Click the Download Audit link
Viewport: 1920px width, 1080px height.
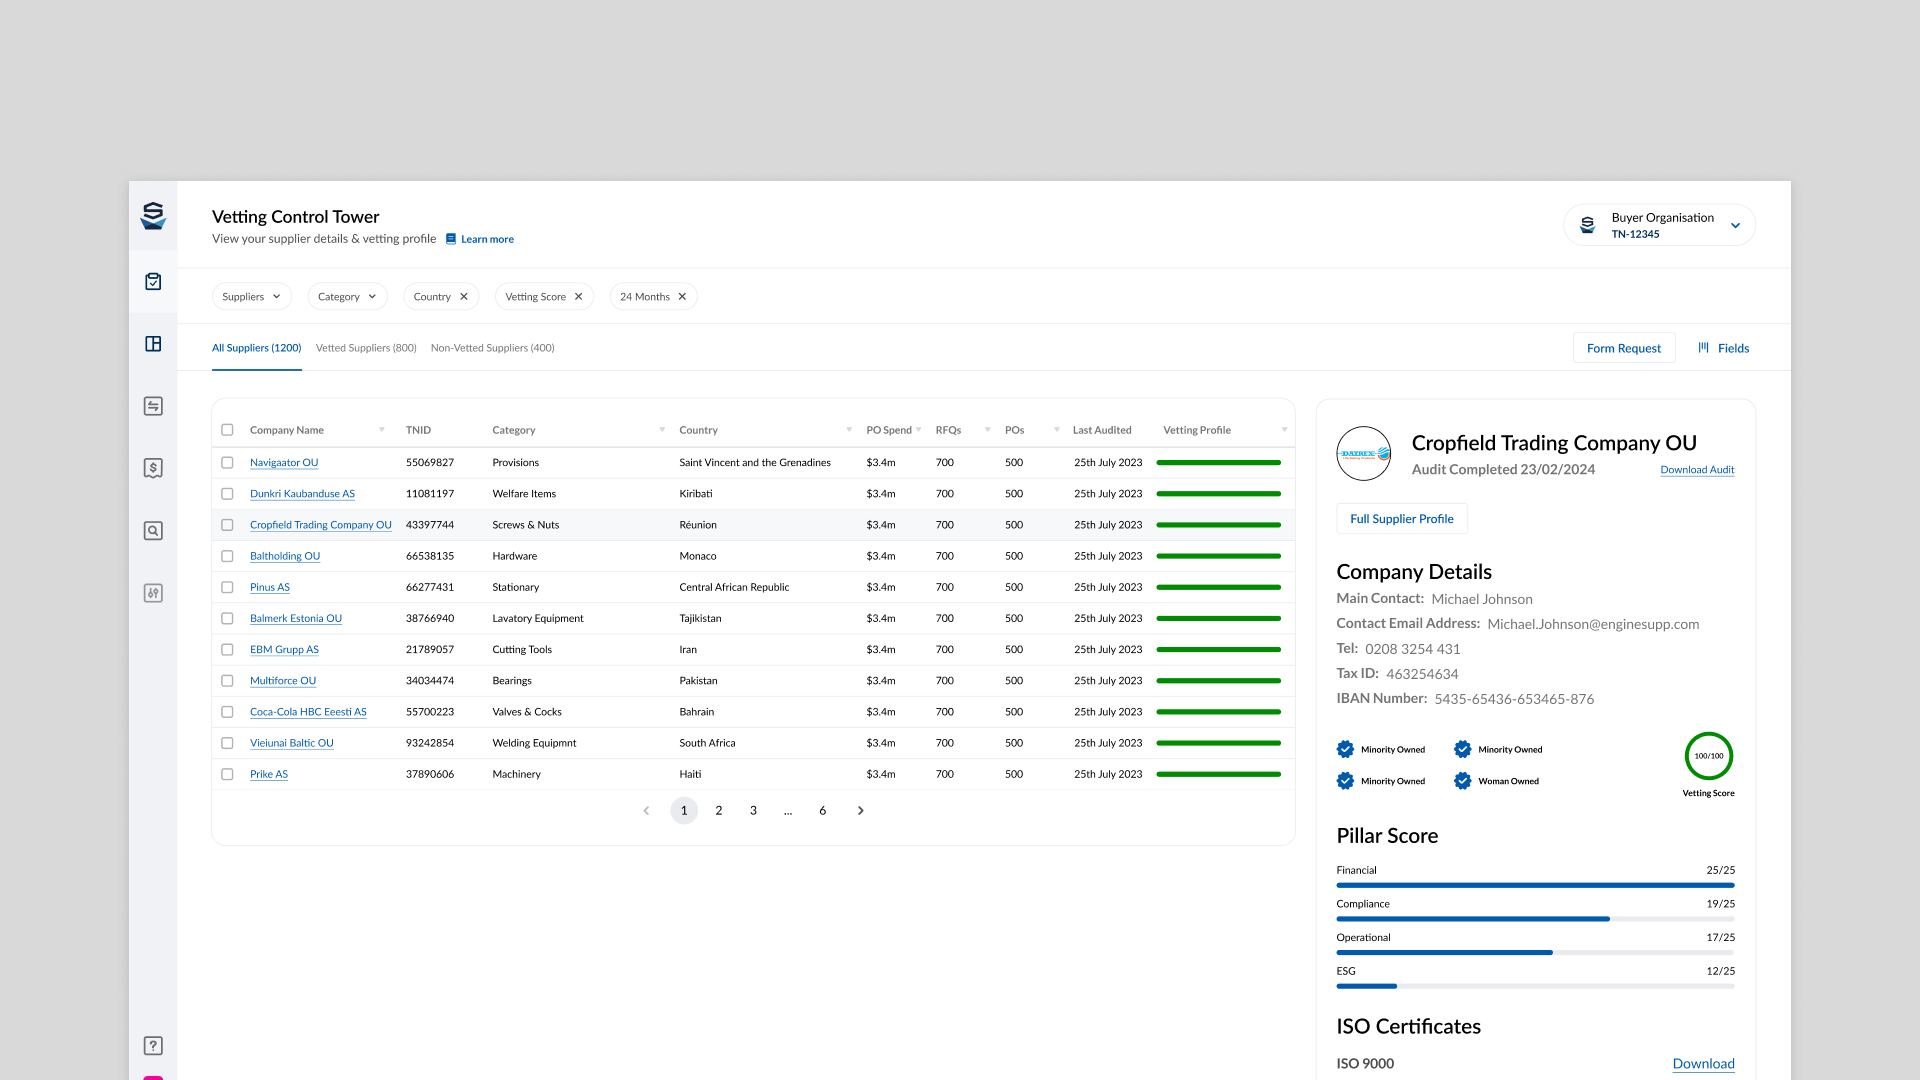(1697, 470)
